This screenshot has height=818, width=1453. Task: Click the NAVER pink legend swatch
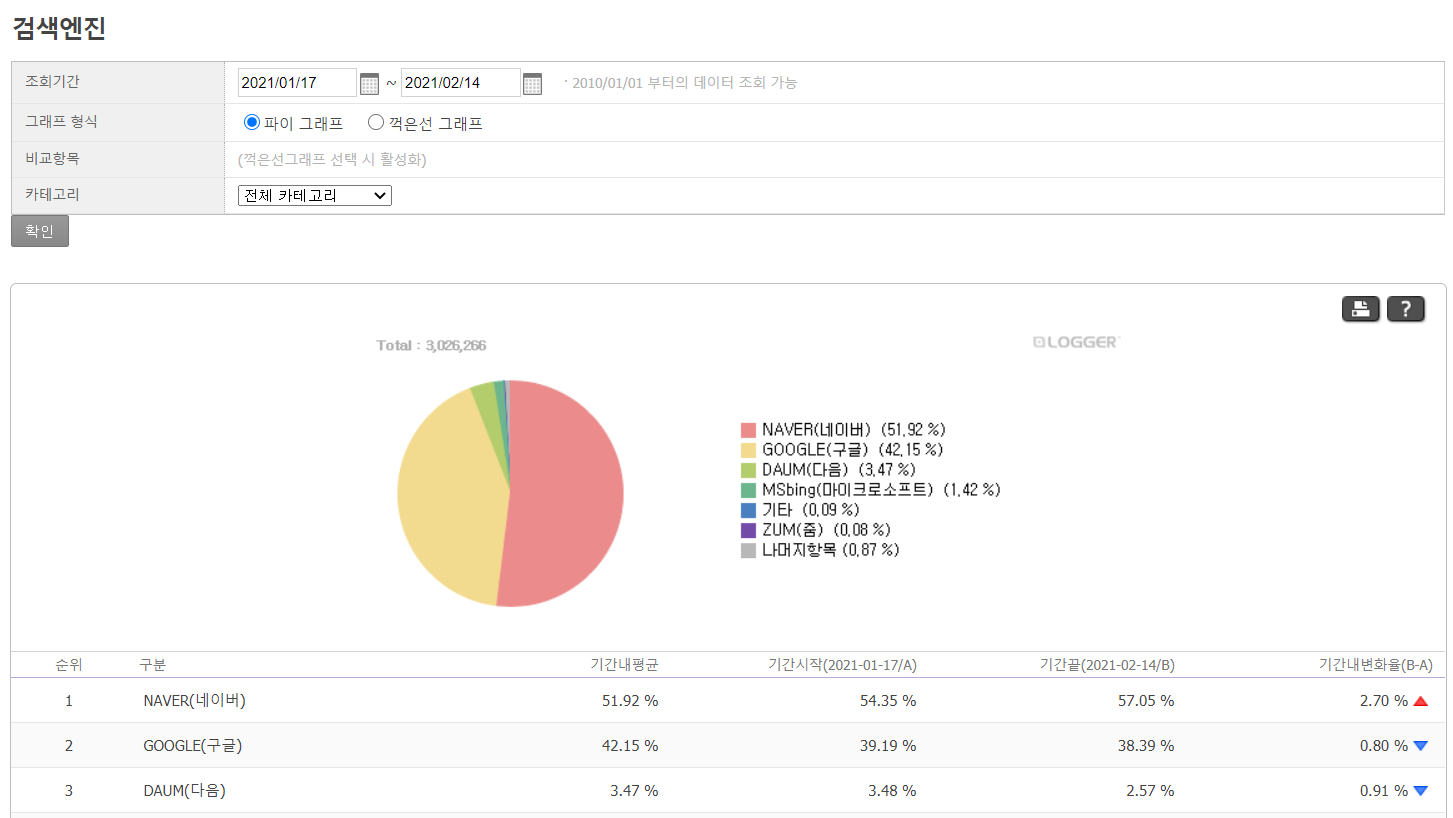(748, 430)
